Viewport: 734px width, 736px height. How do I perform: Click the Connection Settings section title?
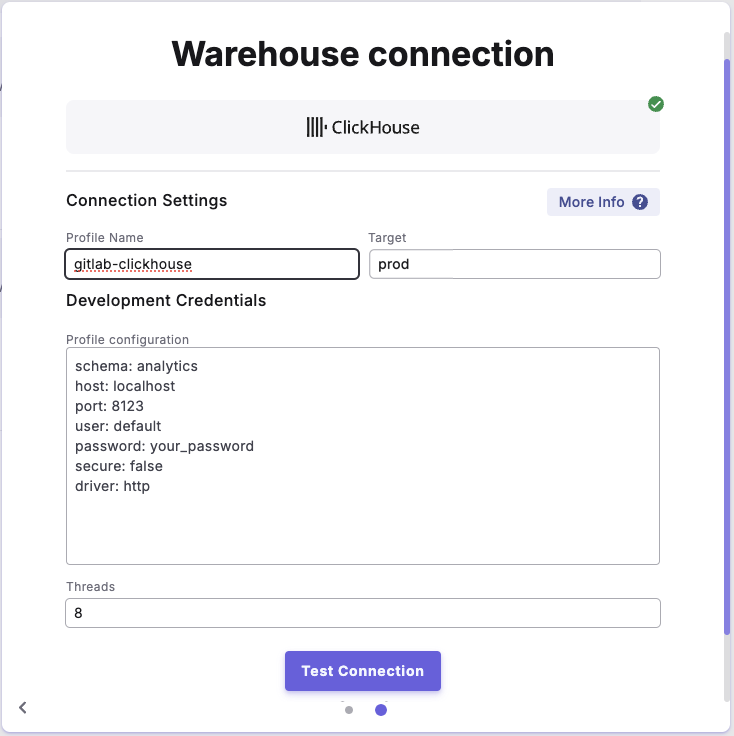(x=147, y=200)
